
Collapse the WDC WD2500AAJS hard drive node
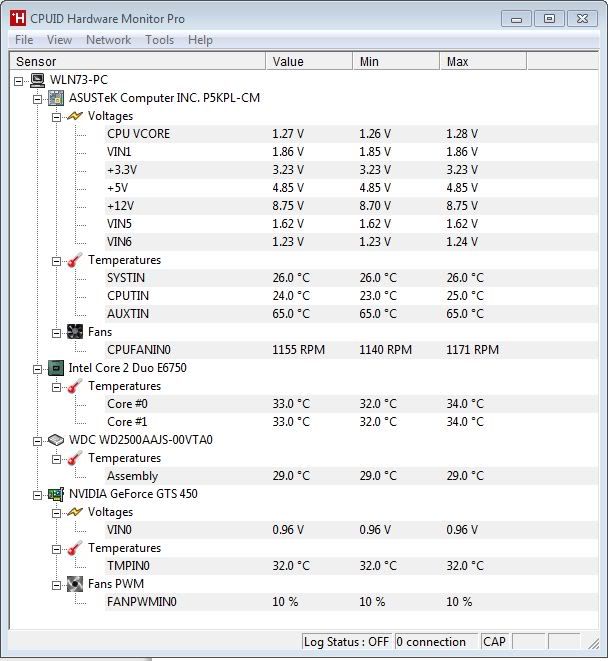38,440
